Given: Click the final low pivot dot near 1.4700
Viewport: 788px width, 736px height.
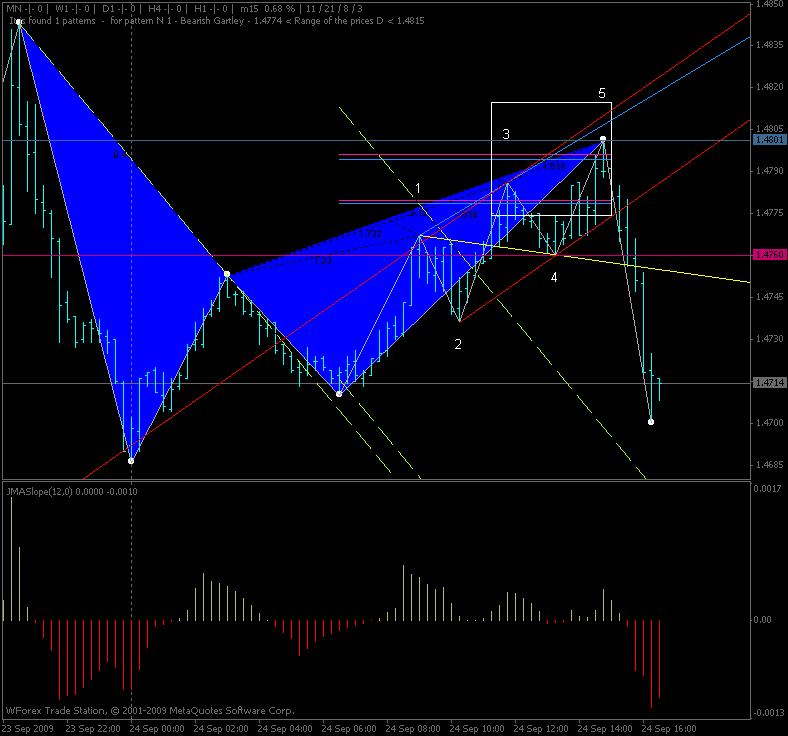Looking at the screenshot, I should (651, 422).
